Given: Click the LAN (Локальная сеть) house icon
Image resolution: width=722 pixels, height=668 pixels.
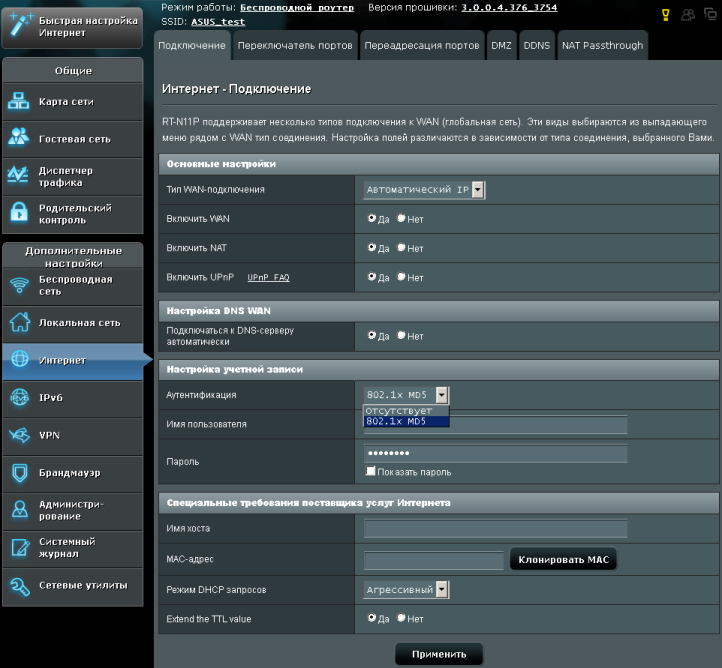Looking at the screenshot, I should [19, 322].
